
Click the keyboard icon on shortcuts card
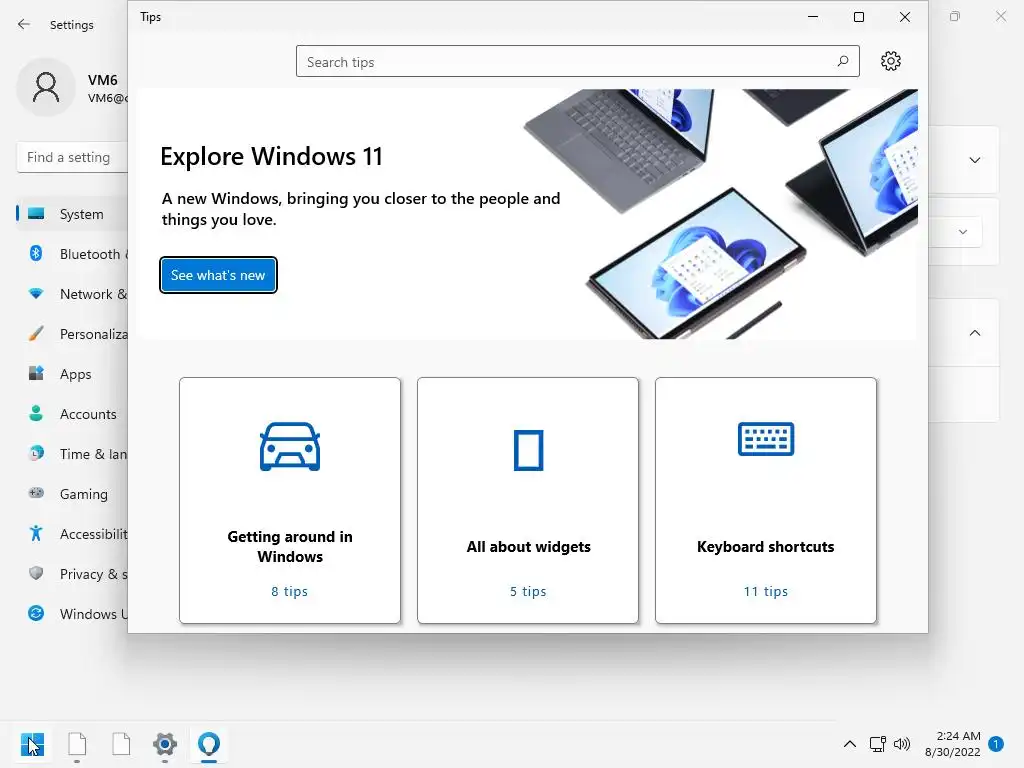coord(765,439)
